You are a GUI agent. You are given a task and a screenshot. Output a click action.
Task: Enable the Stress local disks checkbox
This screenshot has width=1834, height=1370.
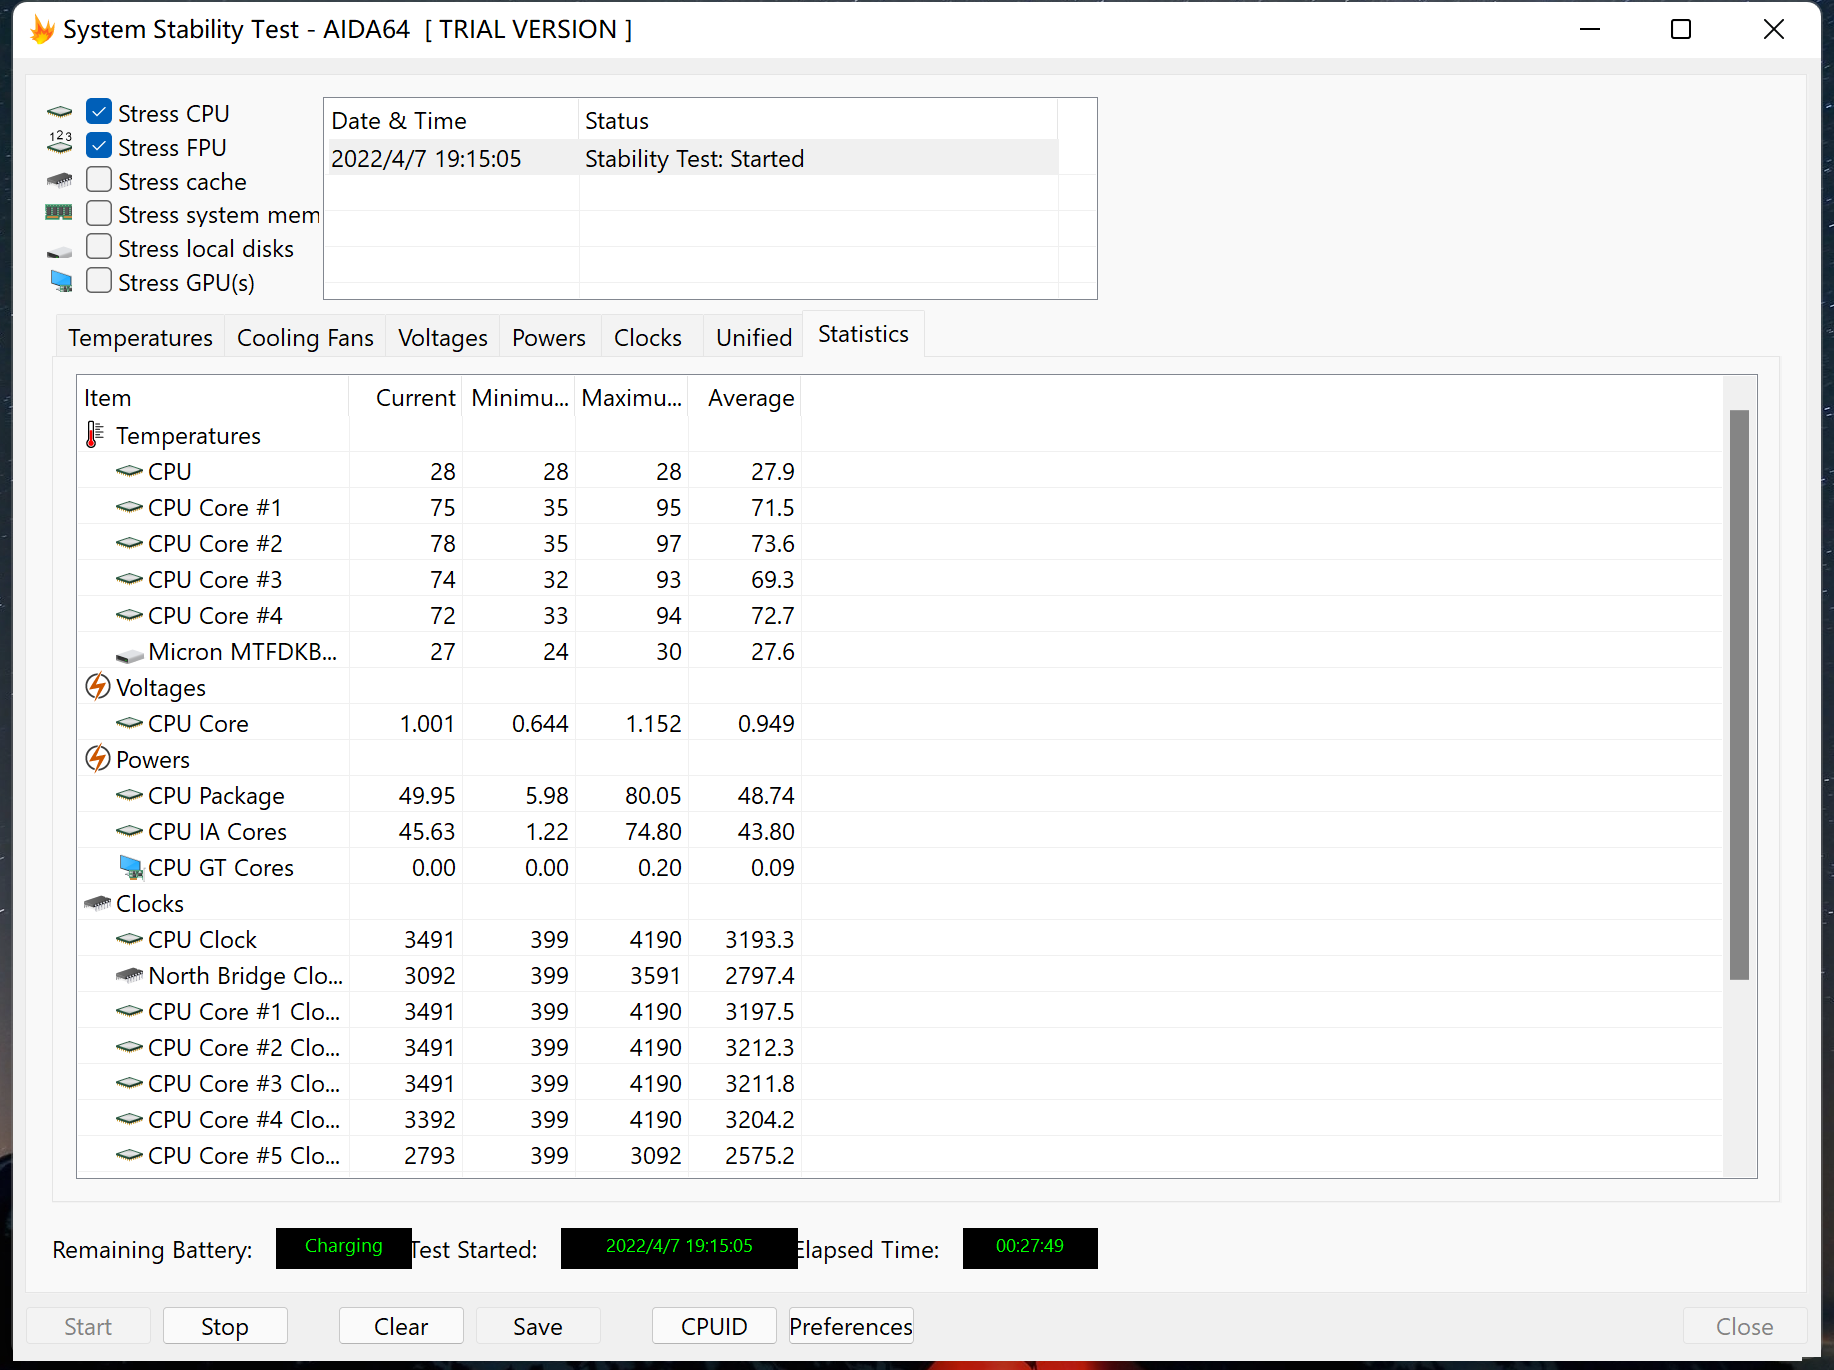(99, 247)
